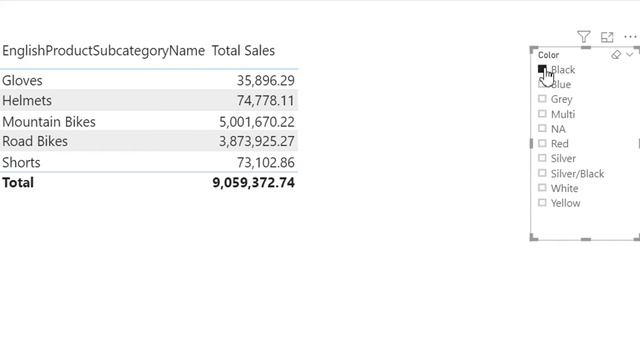Tick the NA color checkbox
Image resolution: width=640 pixels, height=360 pixels.
pyautogui.click(x=542, y=128)
